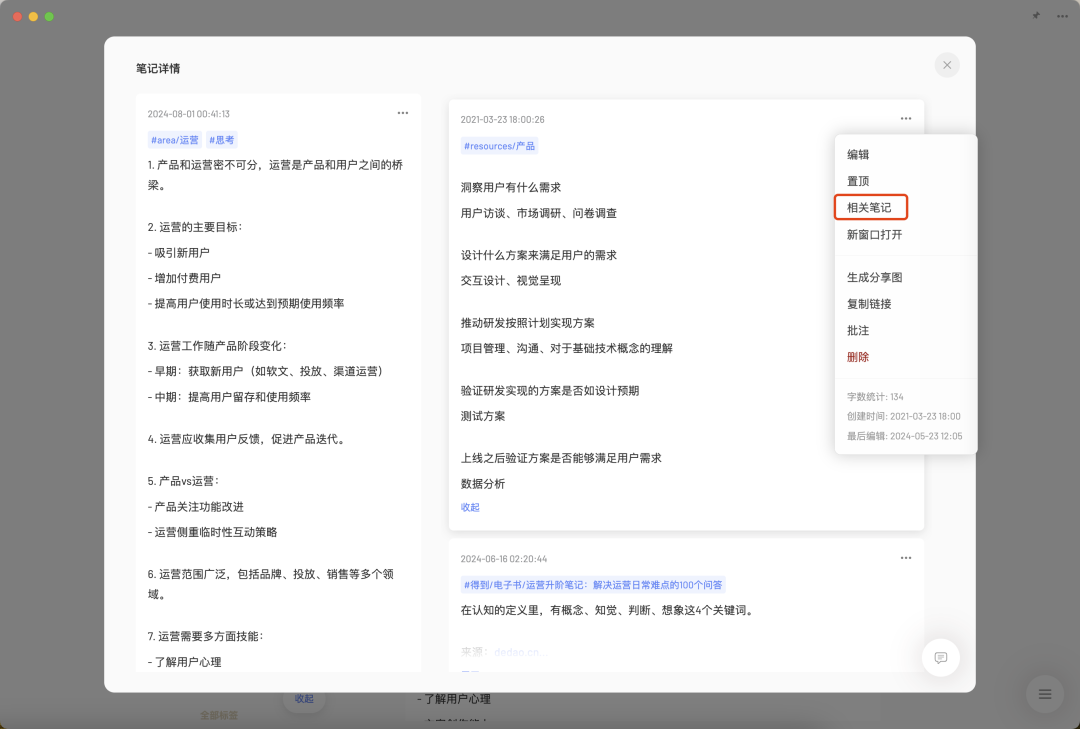Select 新窗口打开 menu option
1080x729 pixels.
click(x=874, y=235)
